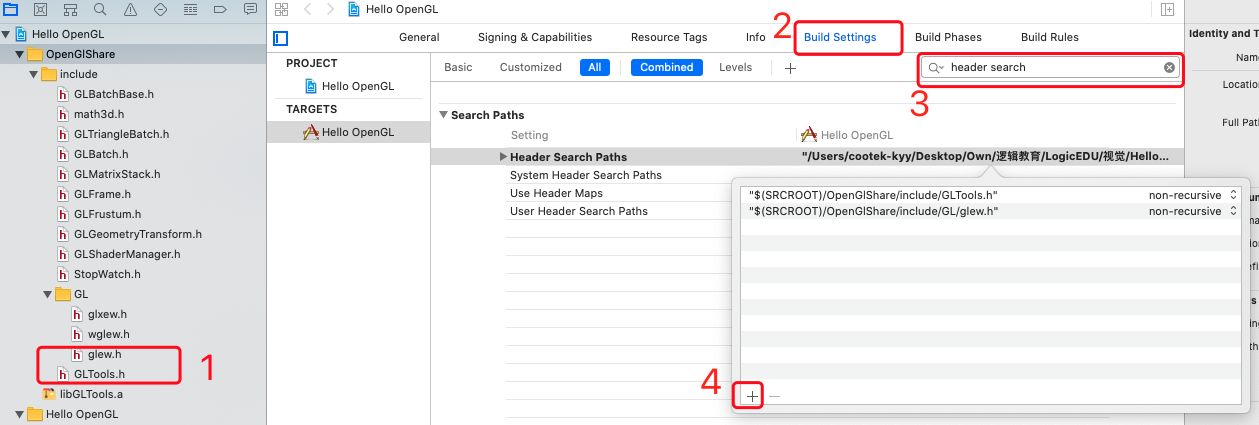
Task: Go back with the left chevron
Action: pyautogui.click(x=308, y=9)
